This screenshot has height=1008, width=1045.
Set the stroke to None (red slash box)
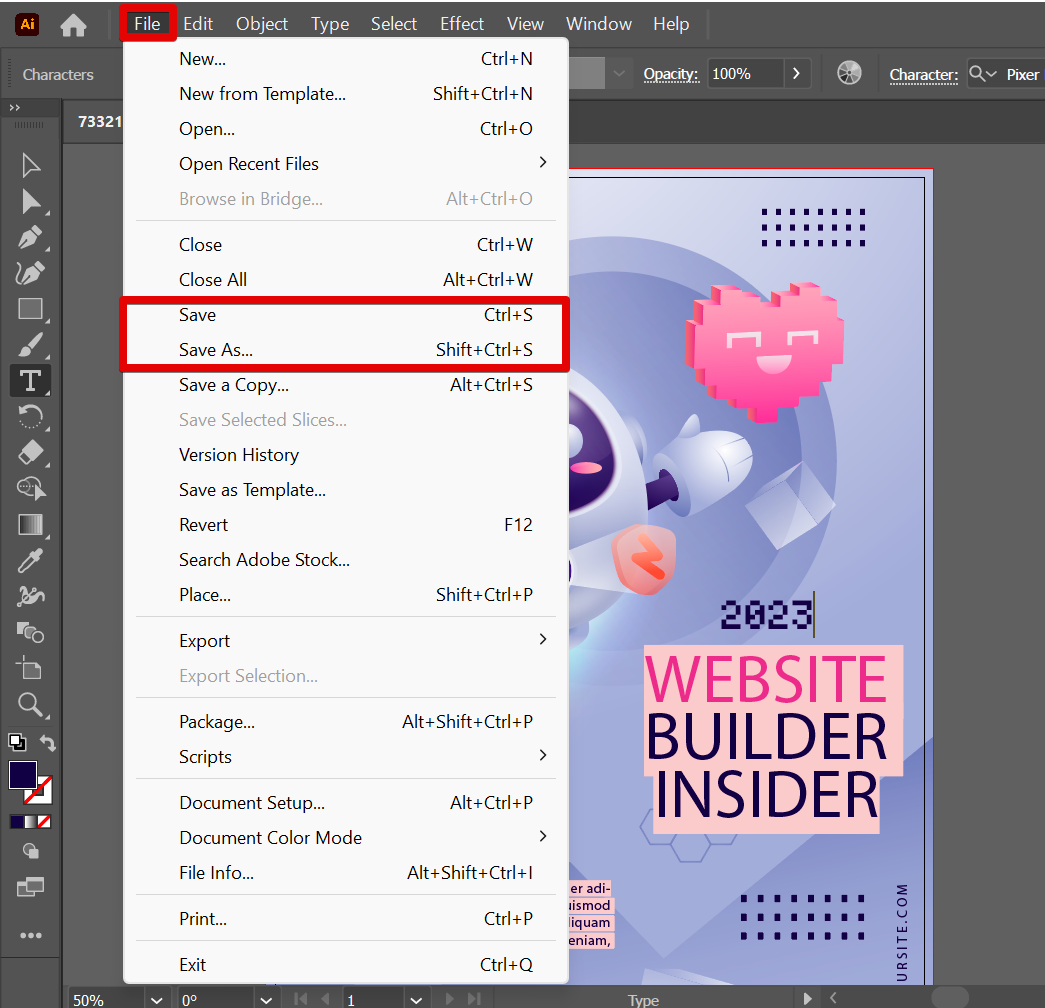pyautogui.click(x=44, y=822)
